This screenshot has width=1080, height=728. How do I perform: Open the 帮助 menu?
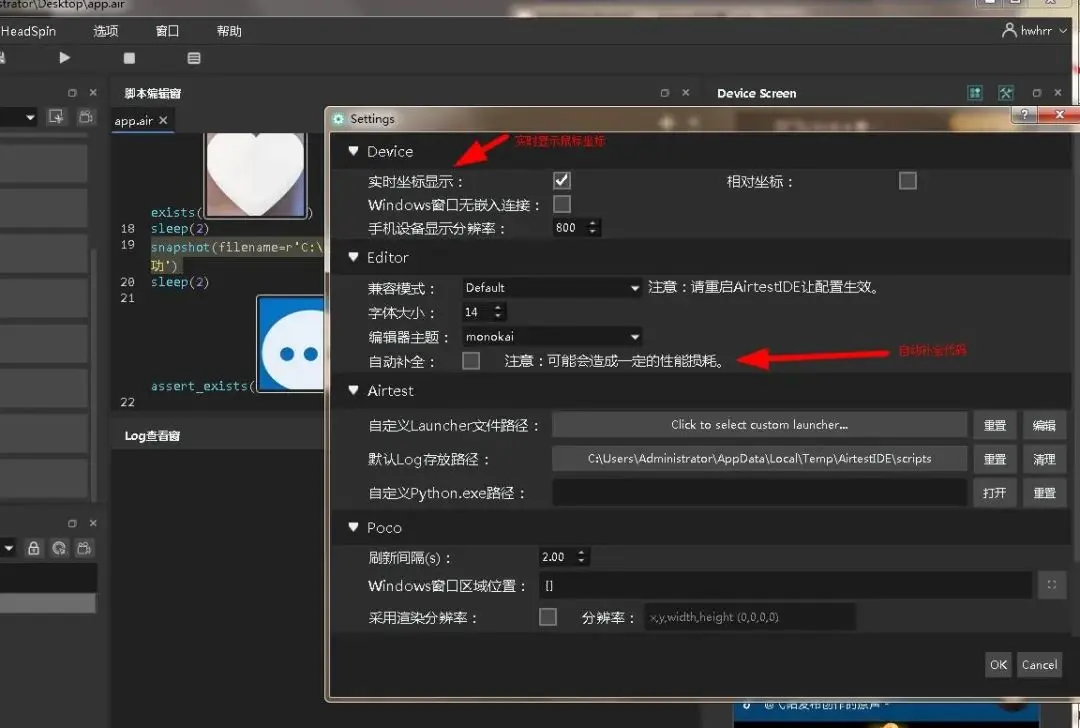(x=229, y=31)
